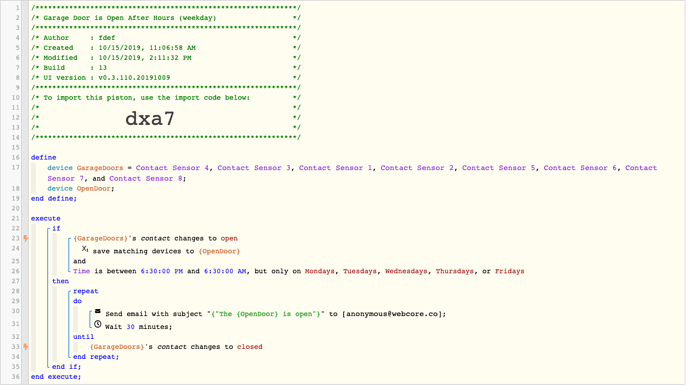The height and width of the screenshot is (386, 690).
Task: Click the lightning bolt icon beside the contact-changes-to-closed line
Action: pos(26,346)
